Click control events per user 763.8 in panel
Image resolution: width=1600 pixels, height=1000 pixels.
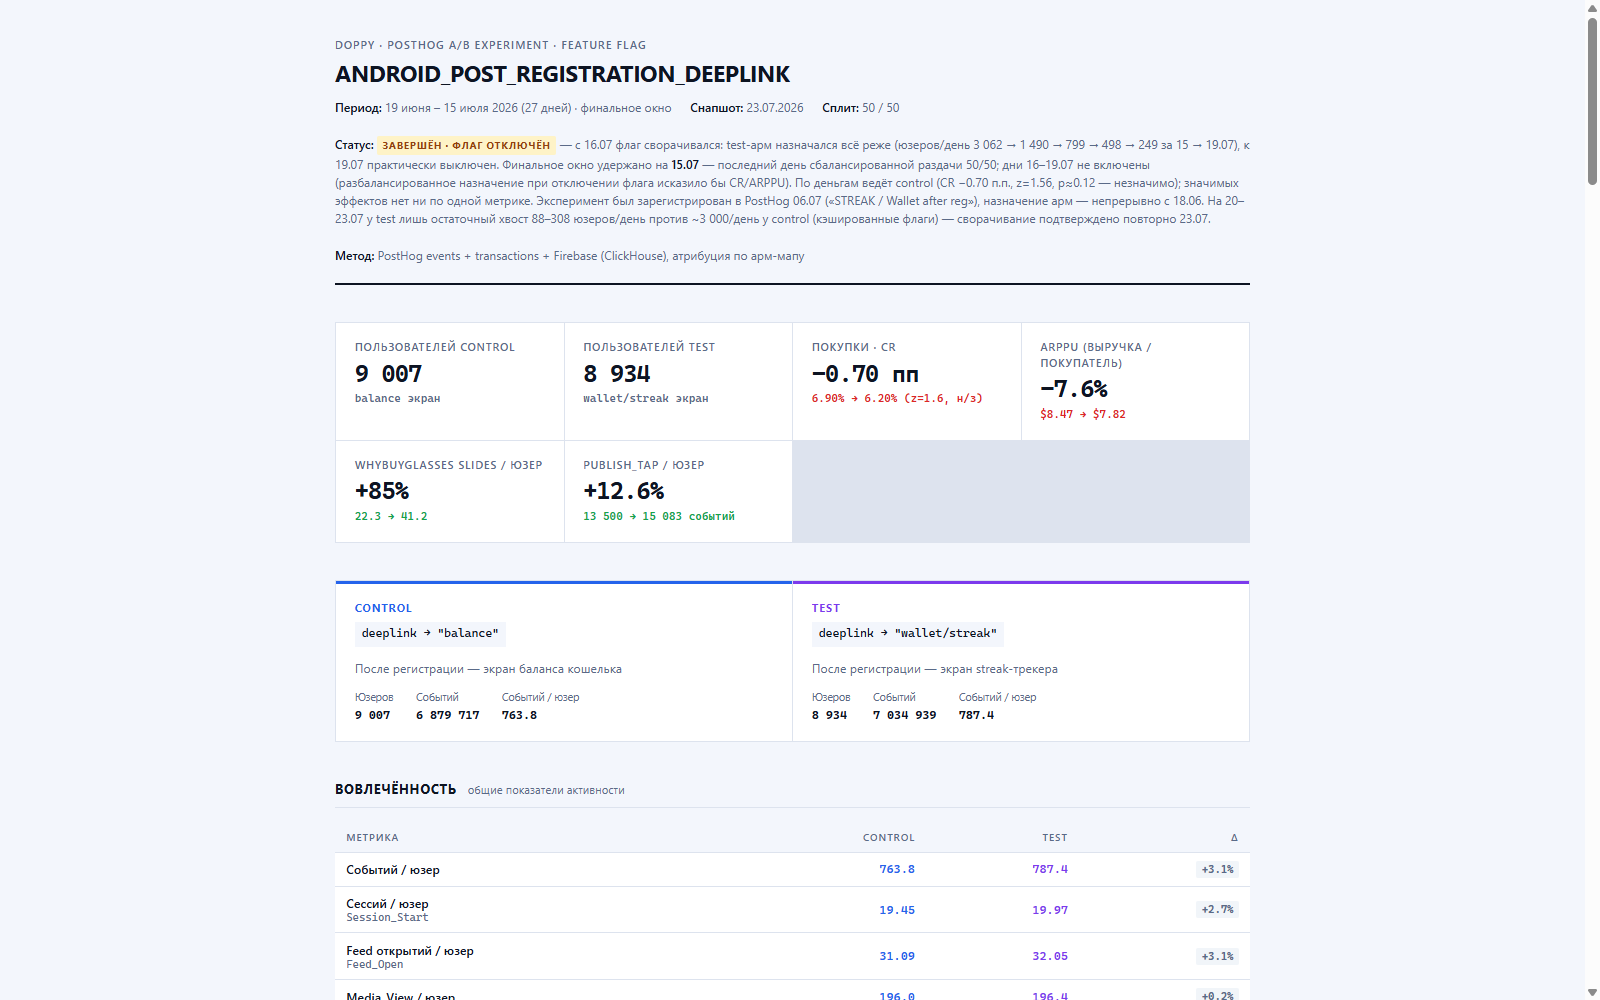[519, 715]
